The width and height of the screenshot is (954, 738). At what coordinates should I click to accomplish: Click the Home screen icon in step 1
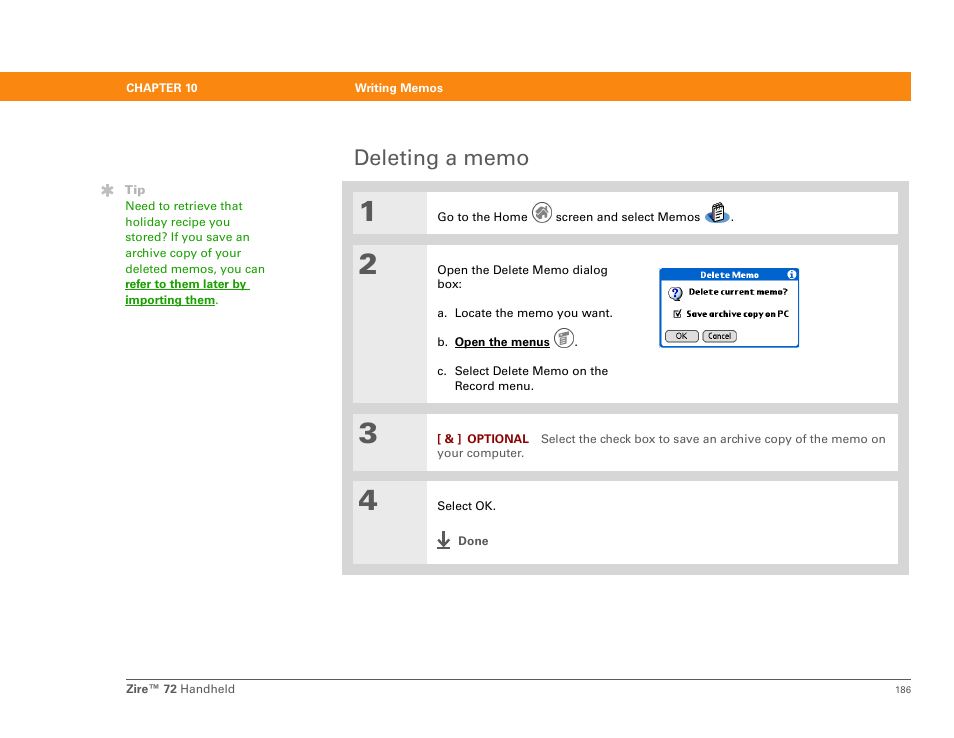click(541, 213)
